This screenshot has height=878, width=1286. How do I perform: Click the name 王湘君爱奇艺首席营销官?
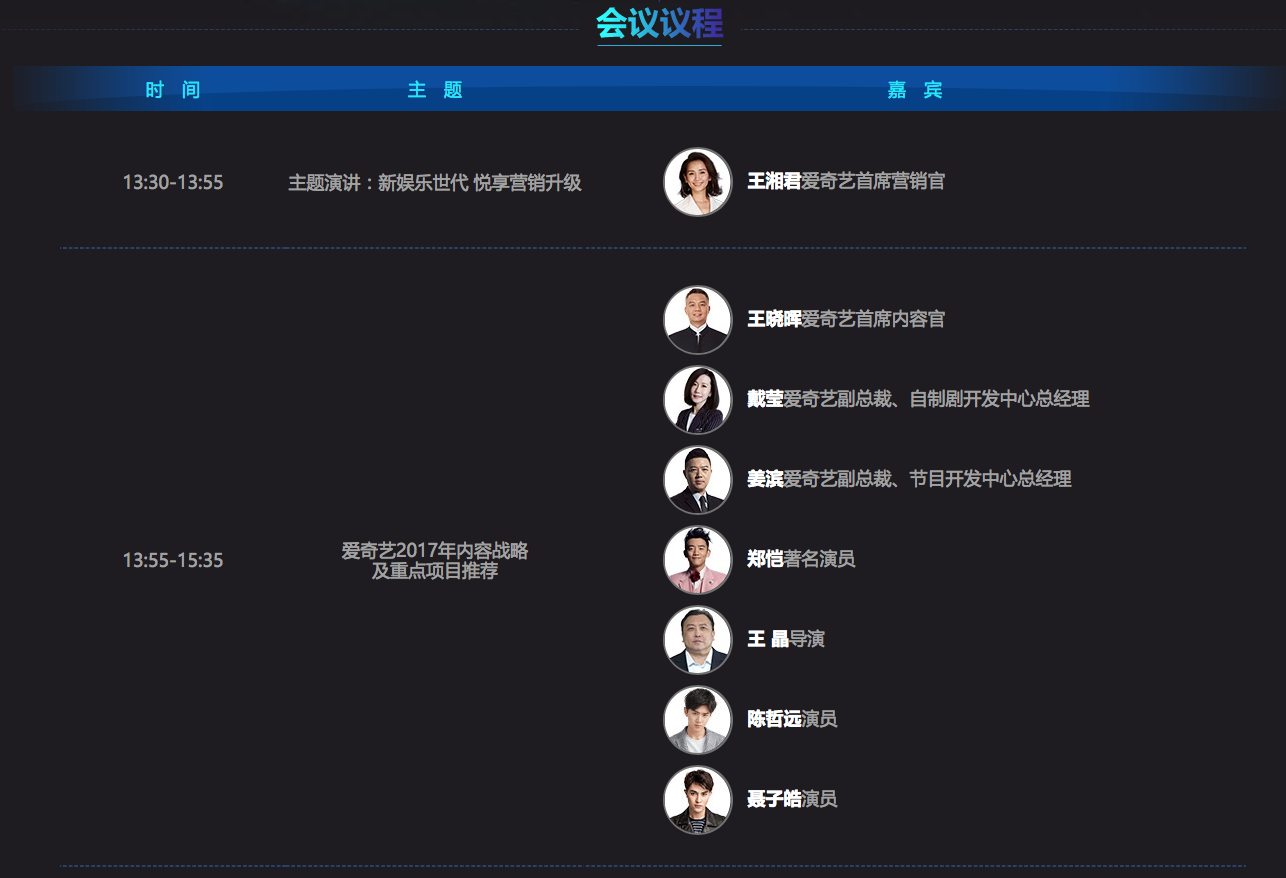pyautogui.click(x=846, y=181)
